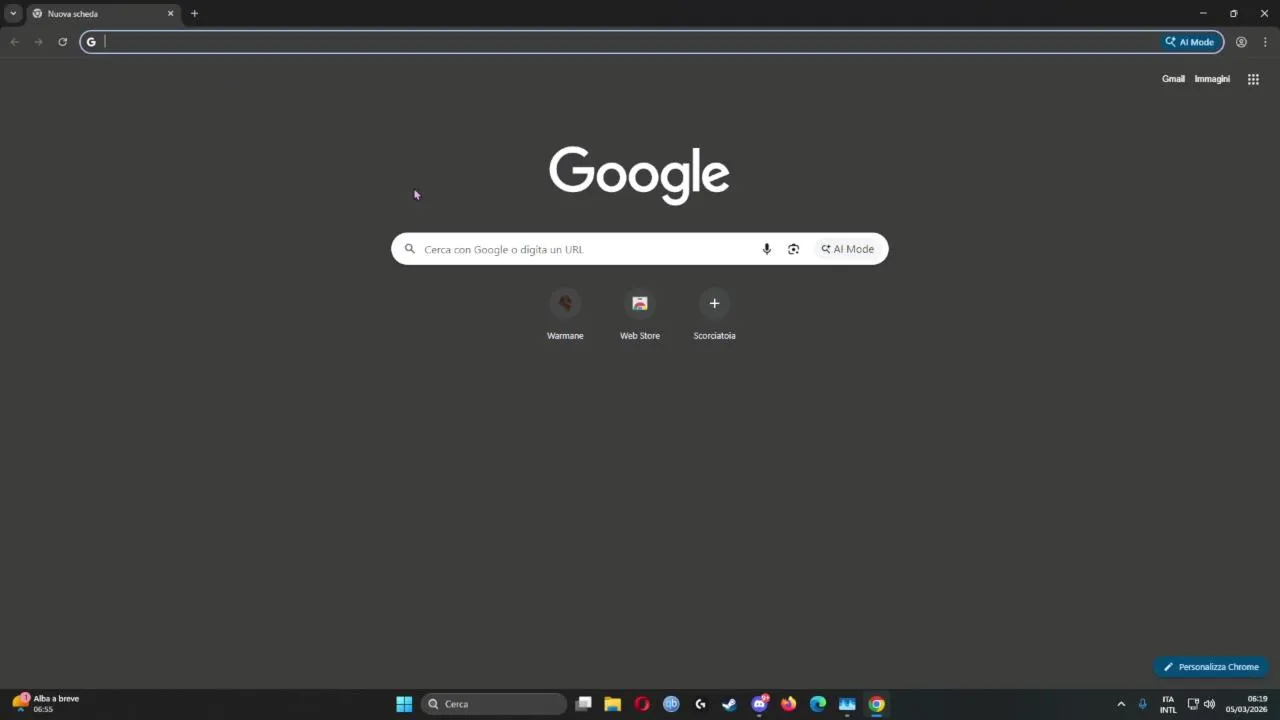Viewport: 1280px width, 720px height.
Task: Open the Warmane shortcut
Action: (565, 314)
